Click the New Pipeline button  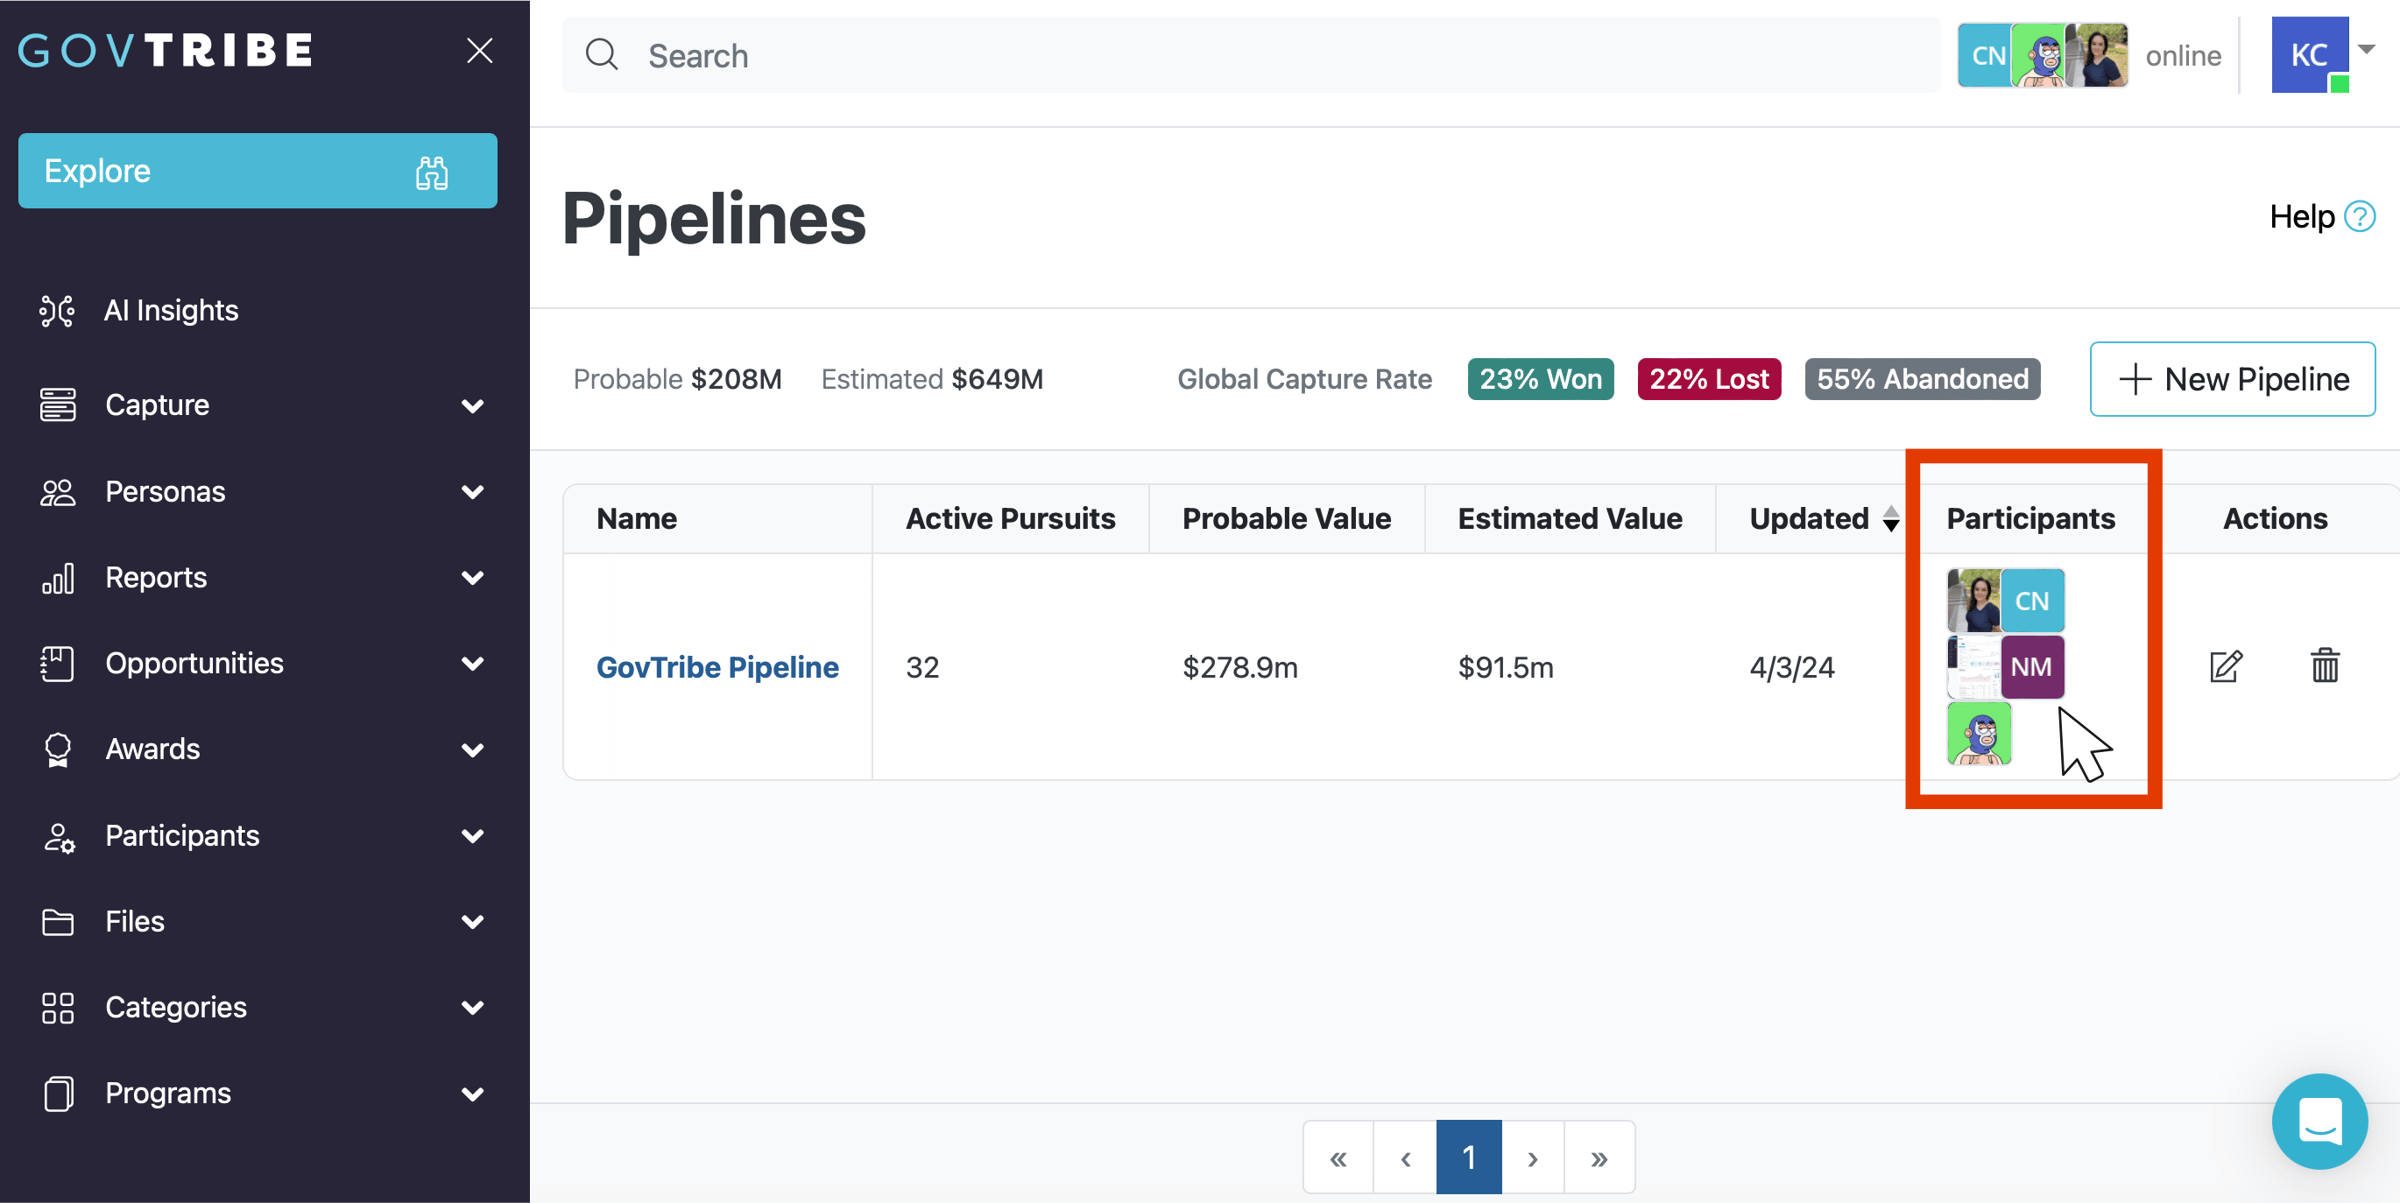(x=2232, y=379)
